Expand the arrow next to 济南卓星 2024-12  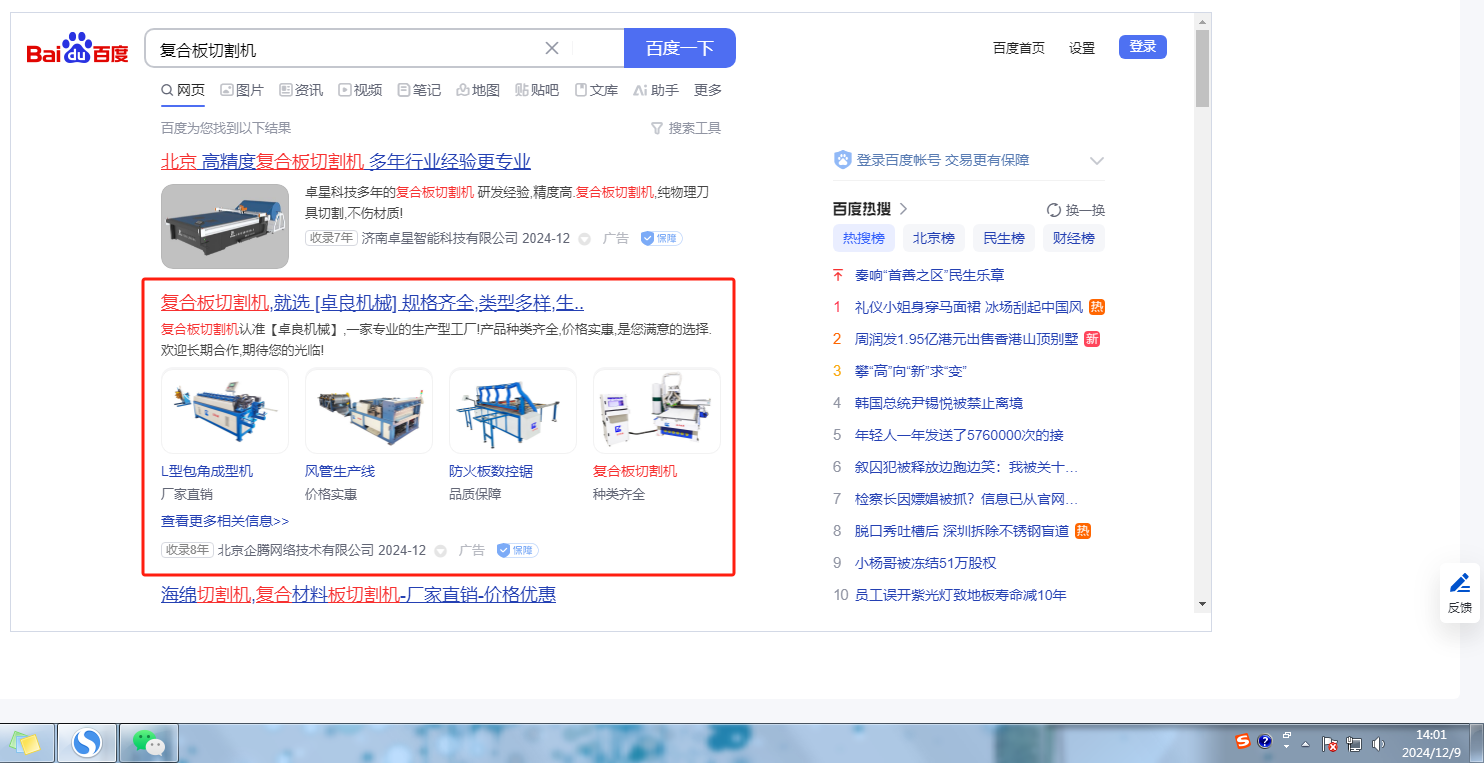[584, 239]
